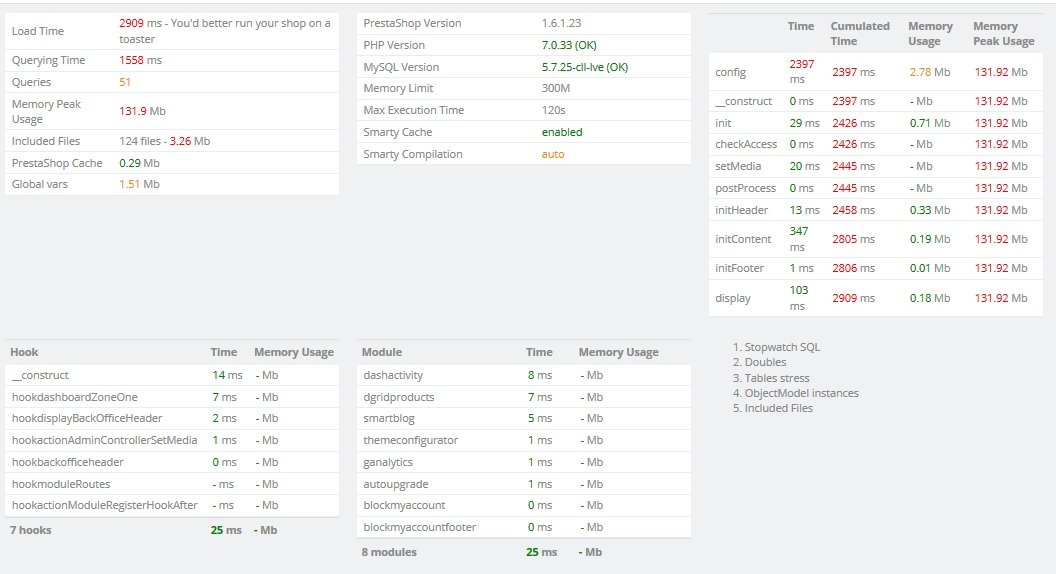Click the dashactivity module name
Viewport: 1056px width, 574px height.
coord(393,375)
